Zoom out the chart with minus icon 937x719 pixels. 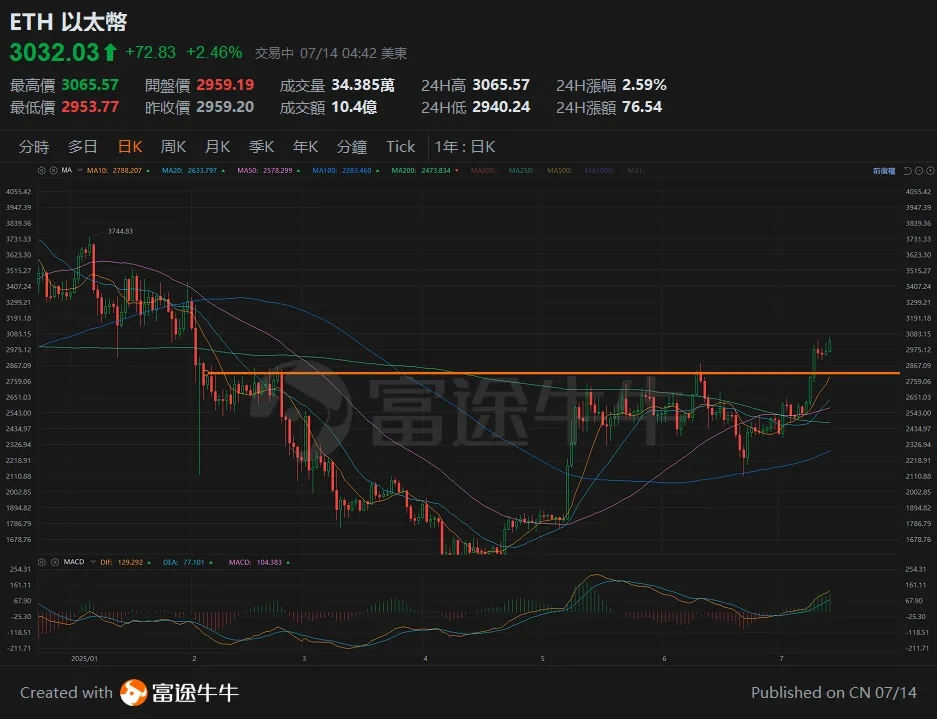pyautogui.click(x=918, y=171)
